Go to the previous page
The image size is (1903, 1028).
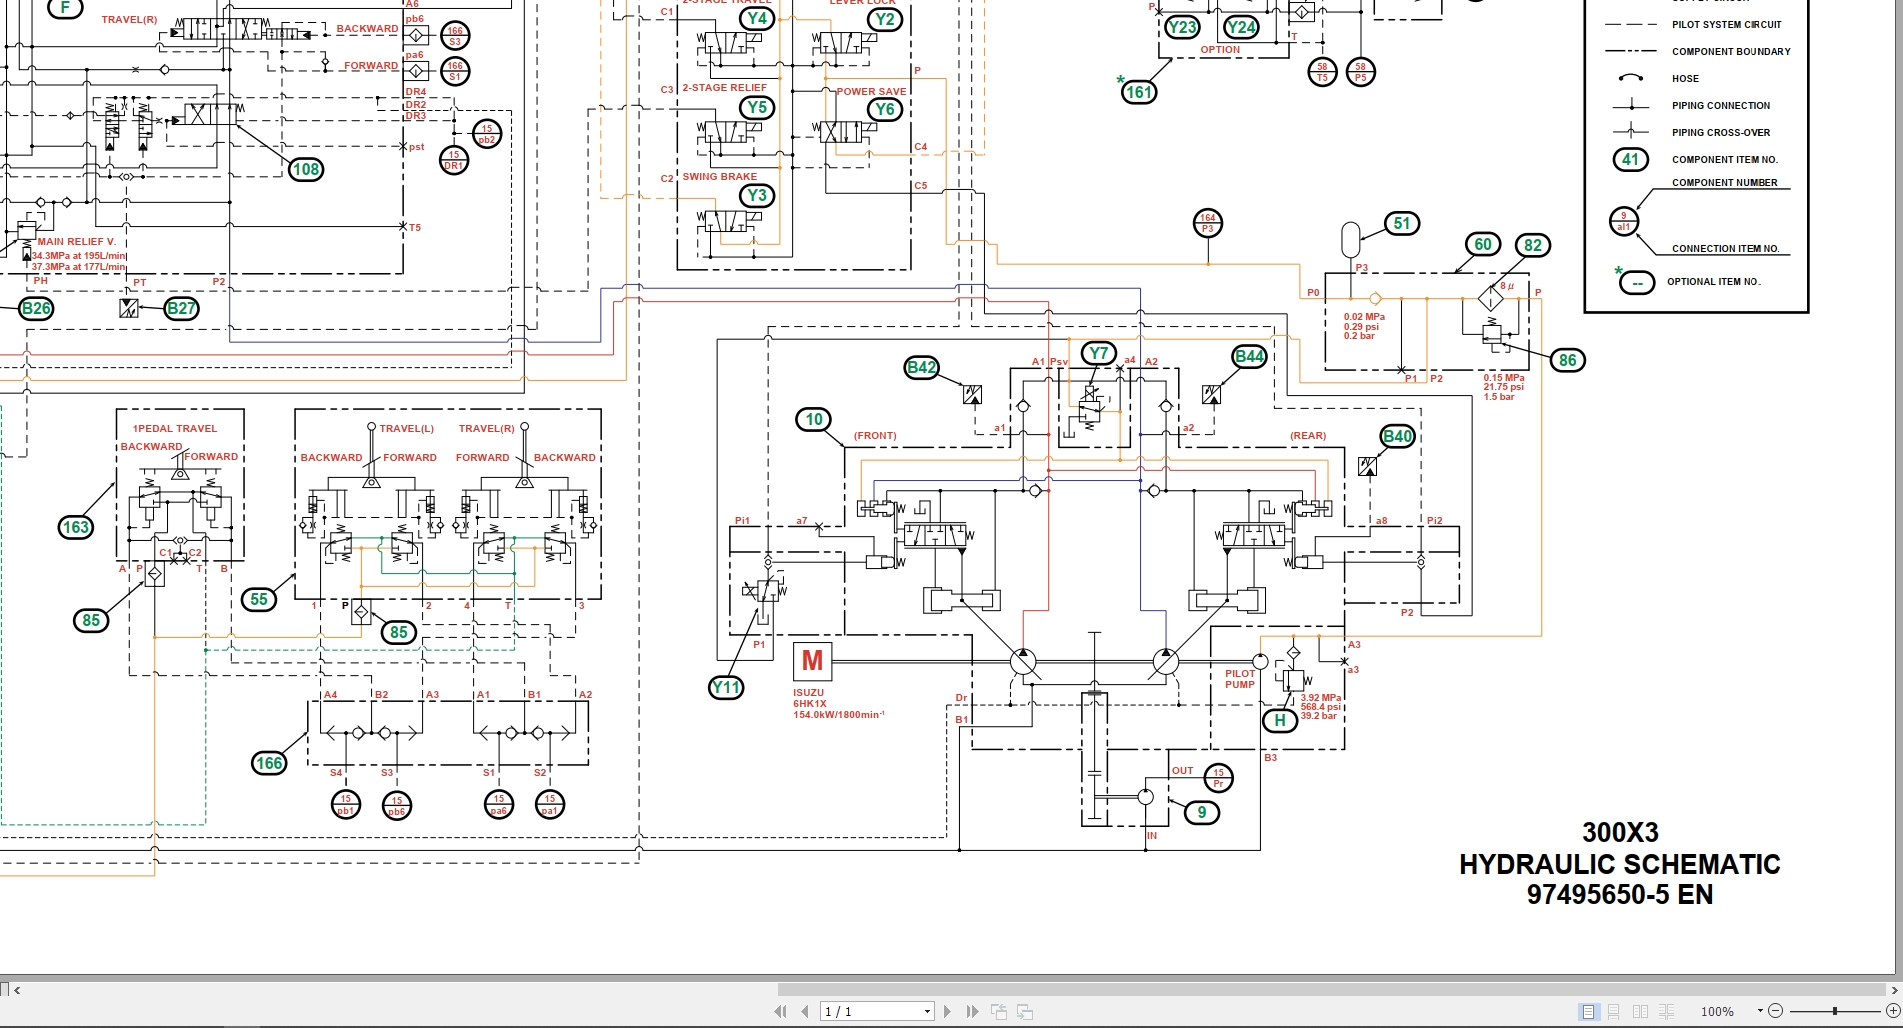tap(805, 1011)
